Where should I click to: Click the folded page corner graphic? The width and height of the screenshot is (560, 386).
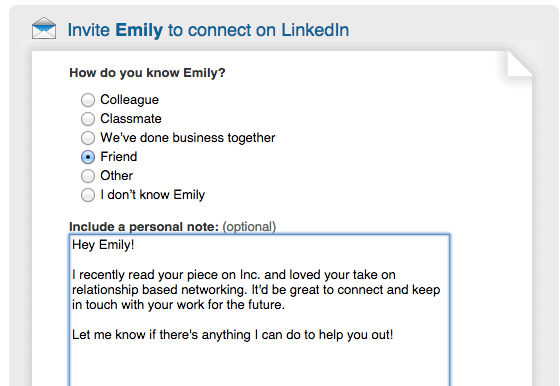520,64
